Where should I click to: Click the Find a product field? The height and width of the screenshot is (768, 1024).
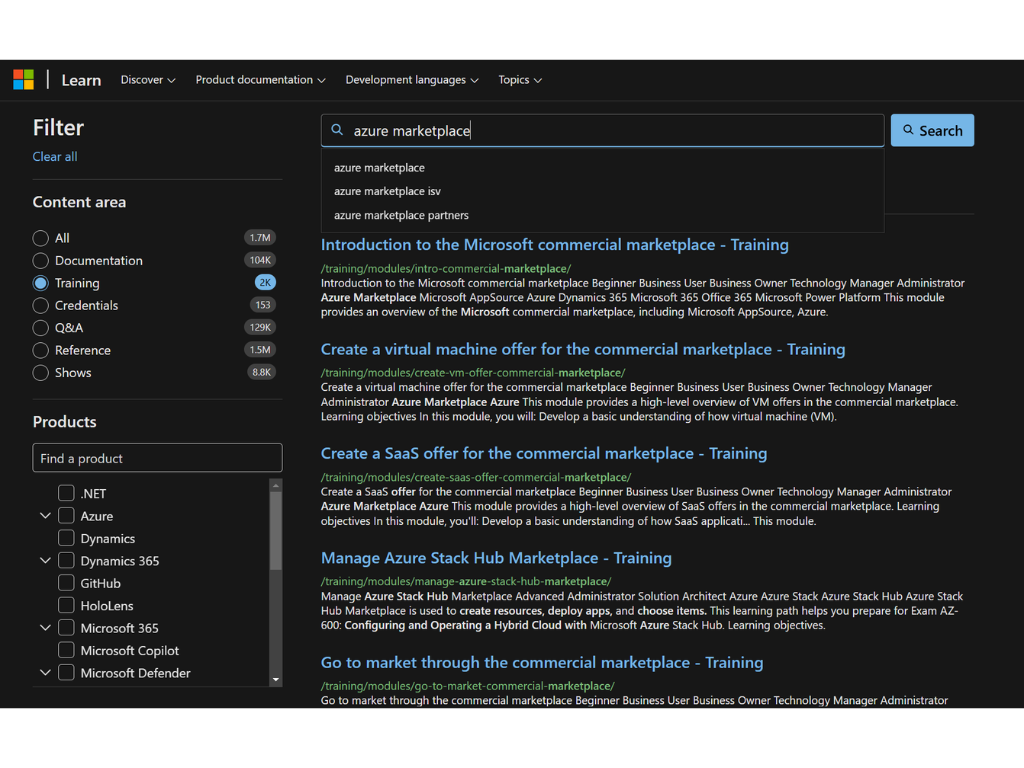[157, 458]
